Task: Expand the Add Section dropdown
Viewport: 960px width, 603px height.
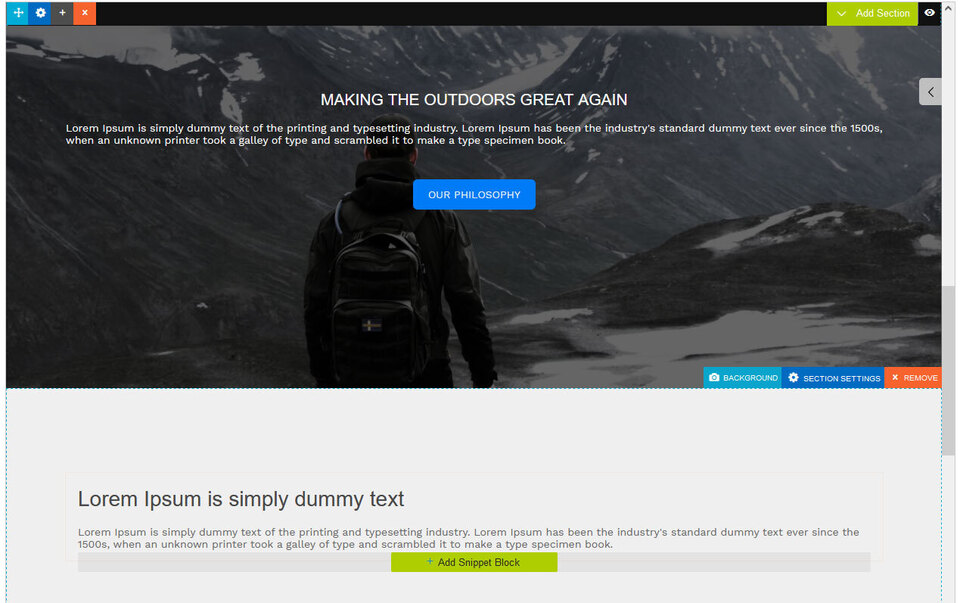Action: click(872, 13)
